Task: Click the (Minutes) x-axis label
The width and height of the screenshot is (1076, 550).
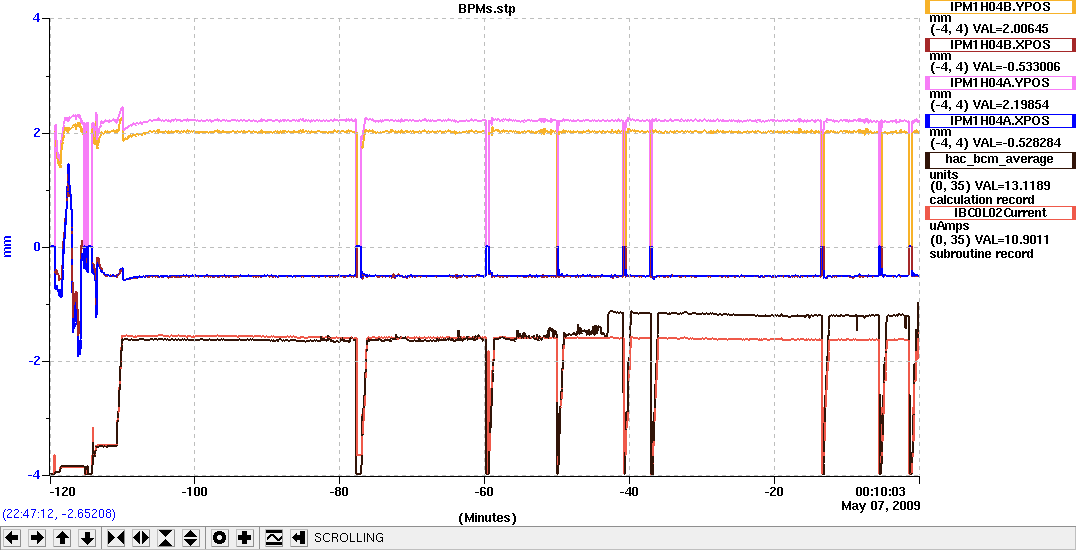Action: pos(487,517)
